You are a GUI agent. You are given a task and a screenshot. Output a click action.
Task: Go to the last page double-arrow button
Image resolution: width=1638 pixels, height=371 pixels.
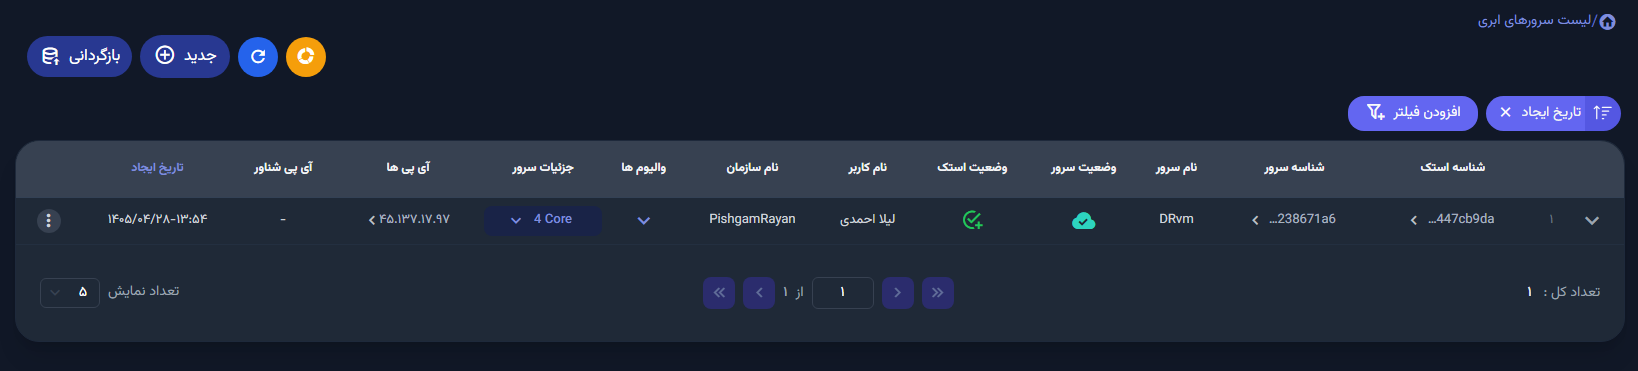click(719, 293)
